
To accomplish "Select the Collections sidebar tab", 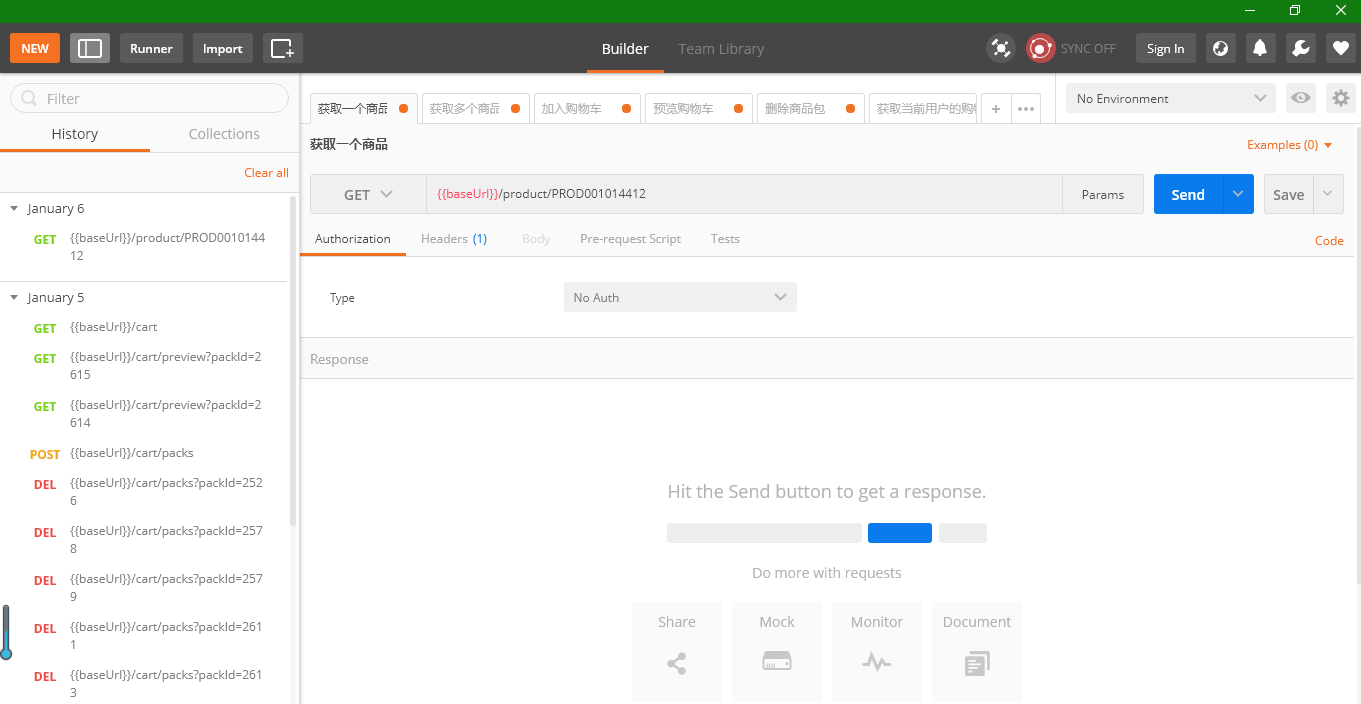I will tap(224, 134).
